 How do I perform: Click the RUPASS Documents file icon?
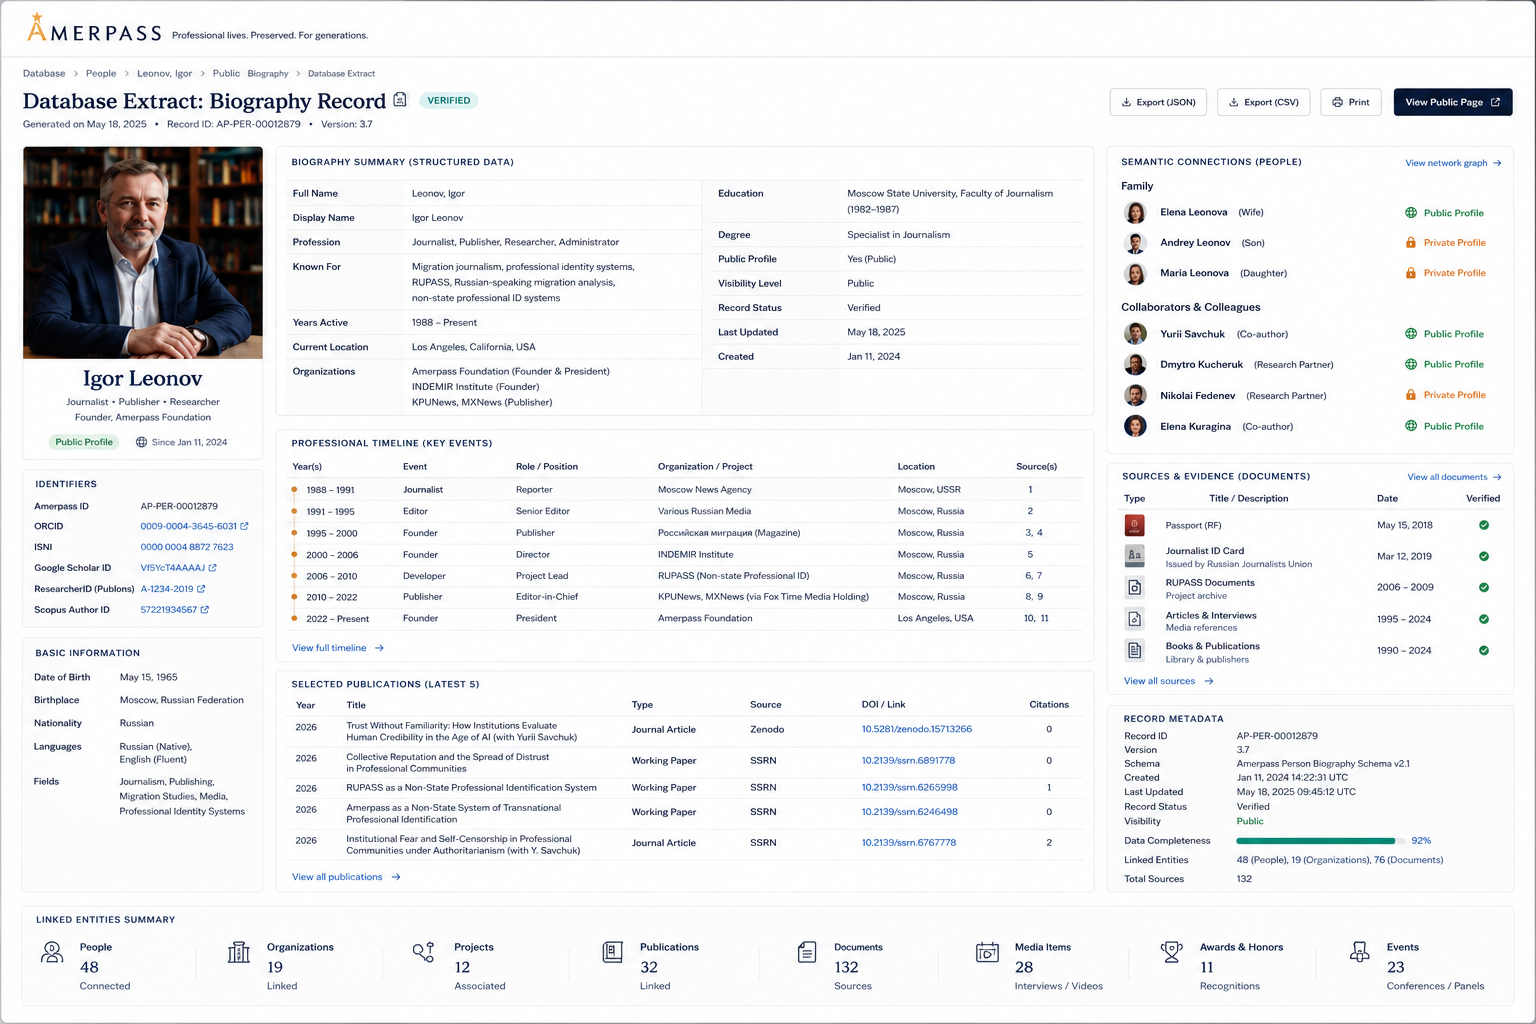1135,588
